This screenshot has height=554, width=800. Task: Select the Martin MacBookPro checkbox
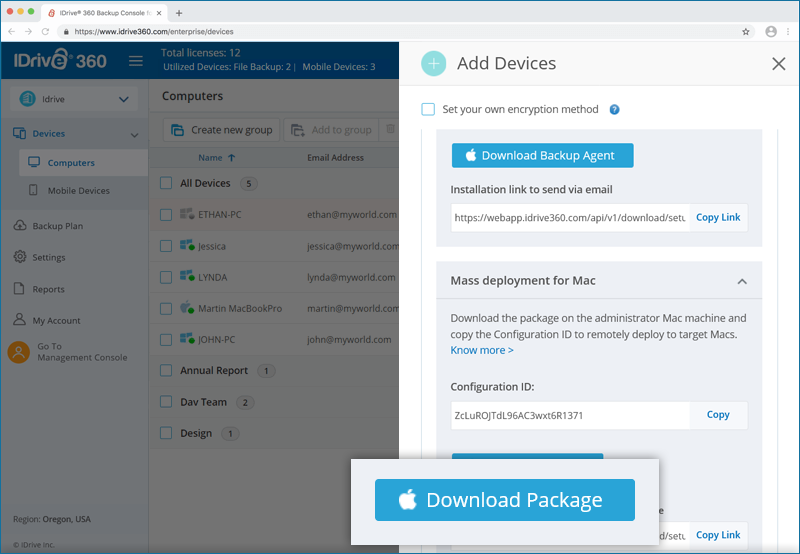point(166,309)
